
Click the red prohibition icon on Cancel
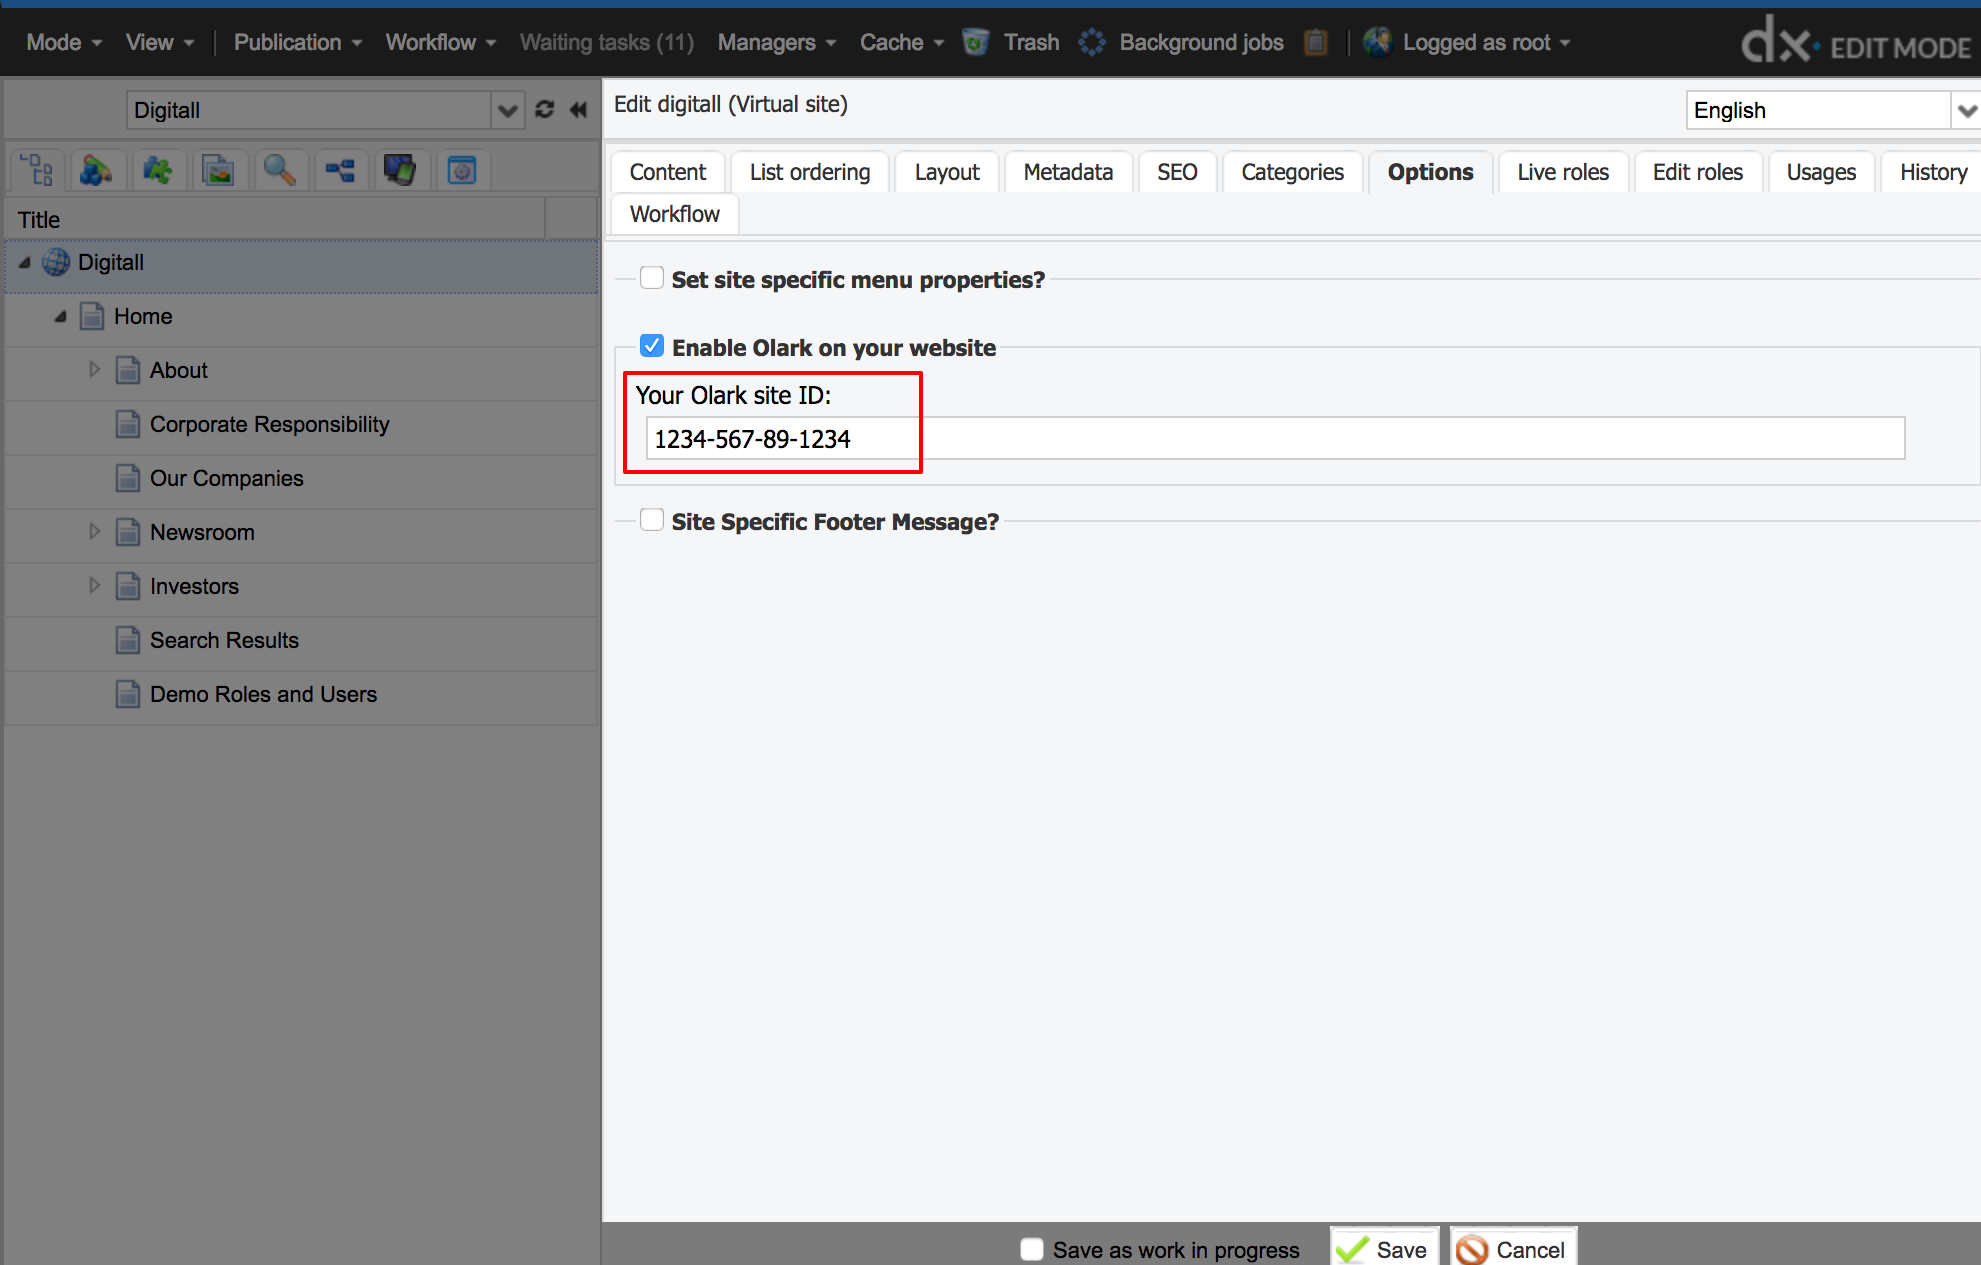click(x=1472, y=1249)
